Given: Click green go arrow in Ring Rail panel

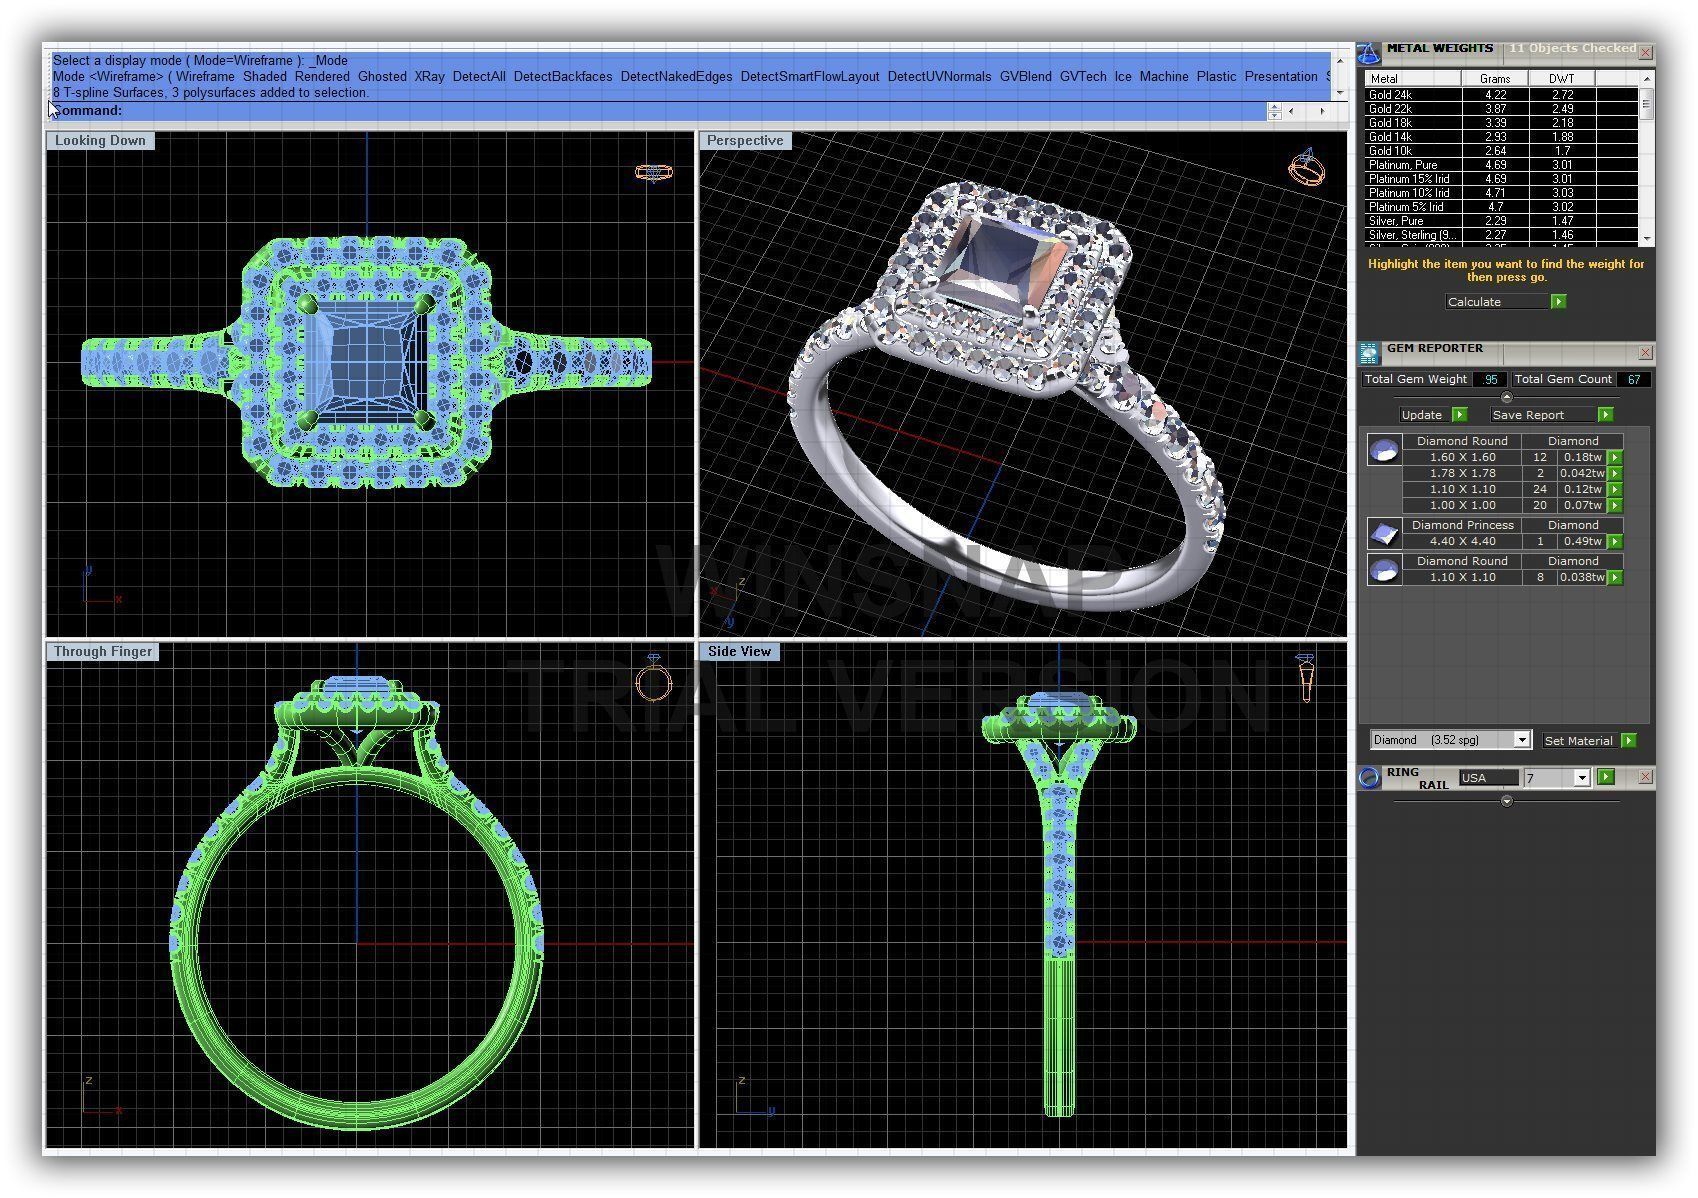Looking at the screenshot, I should click(1606, 777).
